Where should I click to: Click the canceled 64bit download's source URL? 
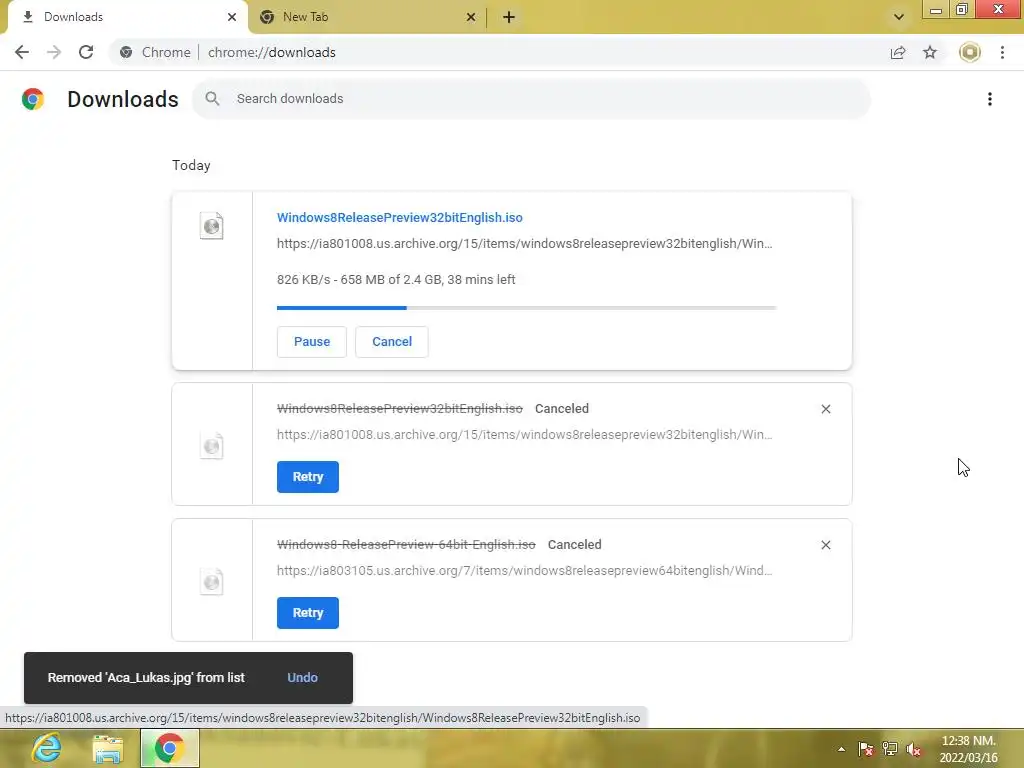(524, 571)
